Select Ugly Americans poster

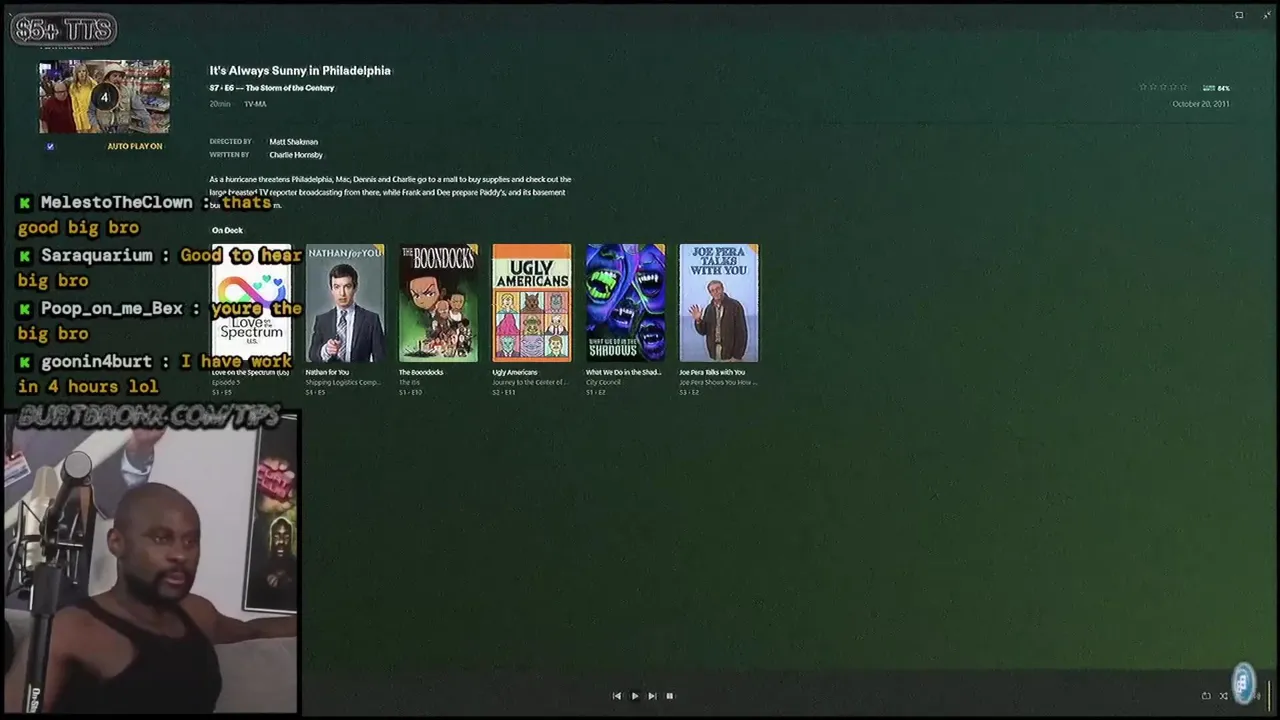tap(532, 303)
